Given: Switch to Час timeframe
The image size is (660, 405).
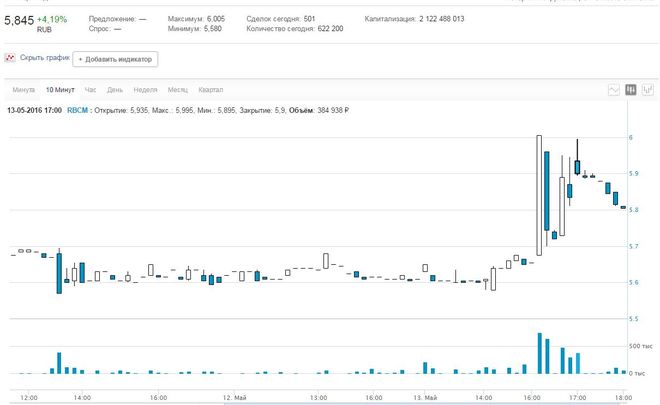Looking at the screenshot, I should [x=91, y=90].
